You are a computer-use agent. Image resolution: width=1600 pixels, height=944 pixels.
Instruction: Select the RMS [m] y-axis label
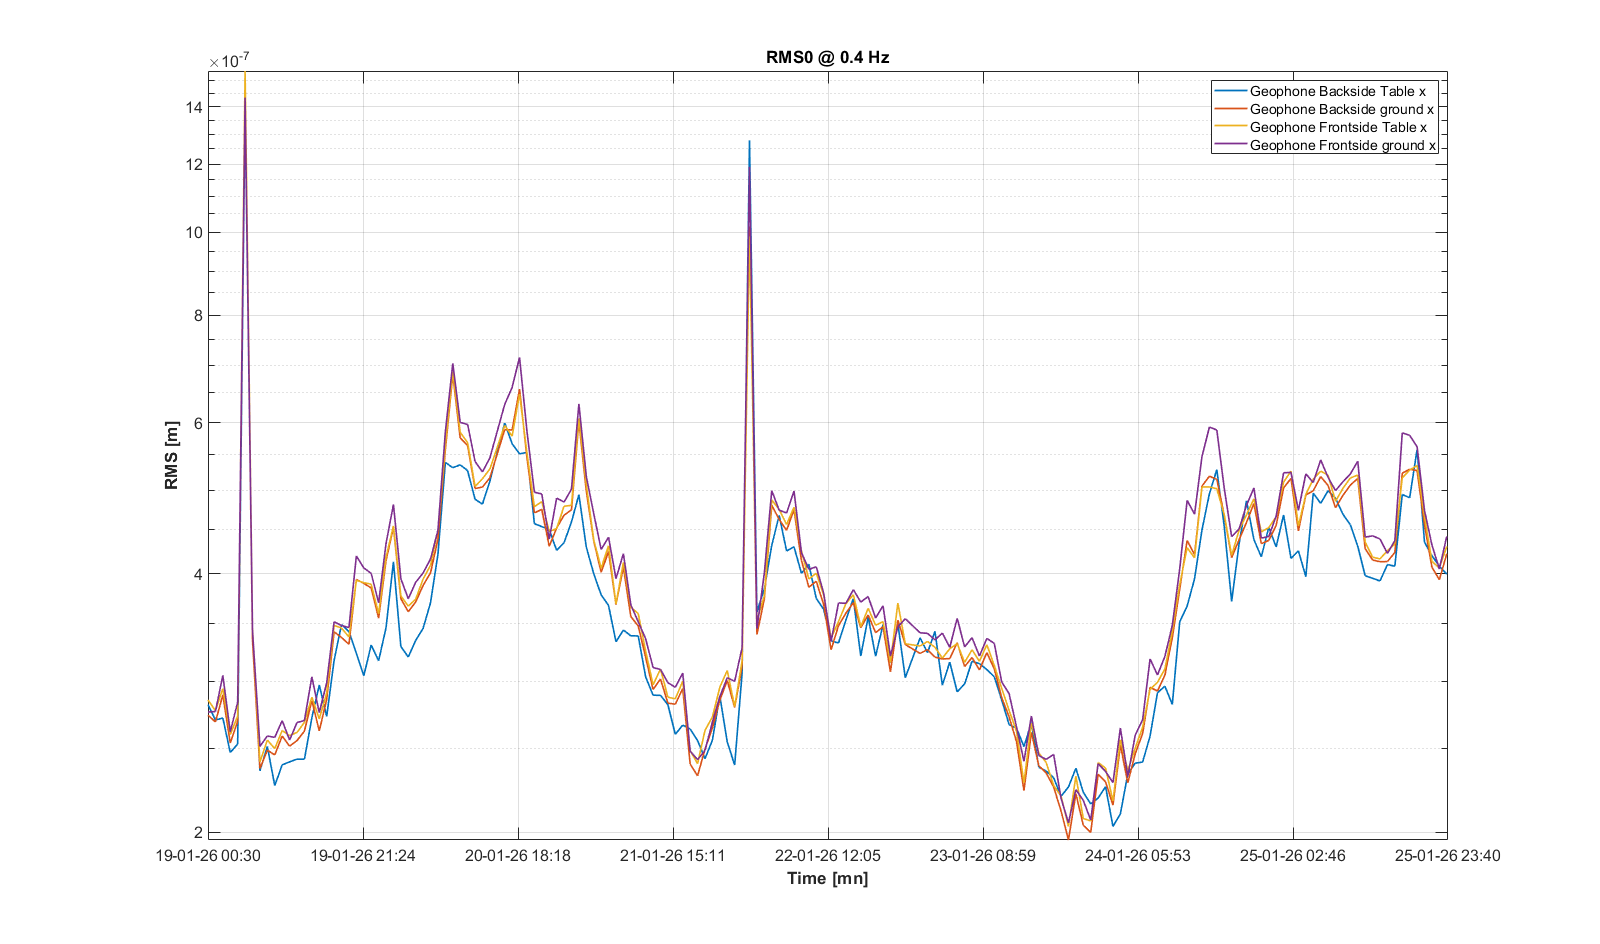172,455
